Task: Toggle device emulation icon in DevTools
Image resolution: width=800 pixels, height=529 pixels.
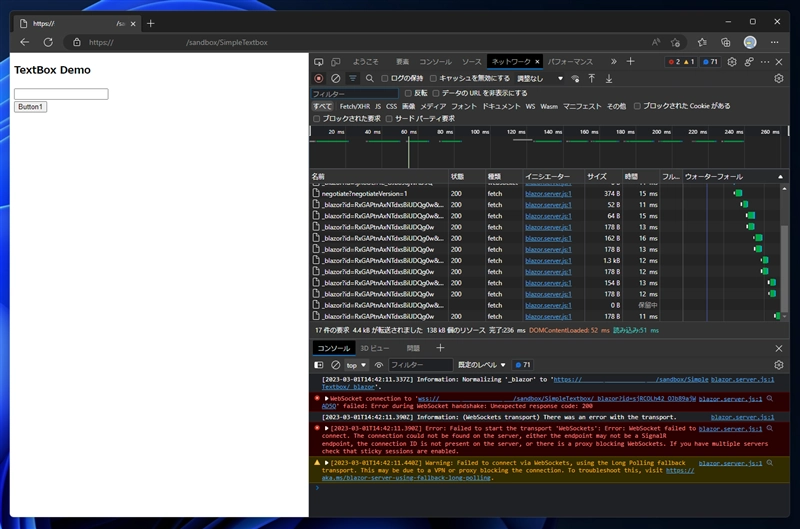Action: (x=336, y=62)
